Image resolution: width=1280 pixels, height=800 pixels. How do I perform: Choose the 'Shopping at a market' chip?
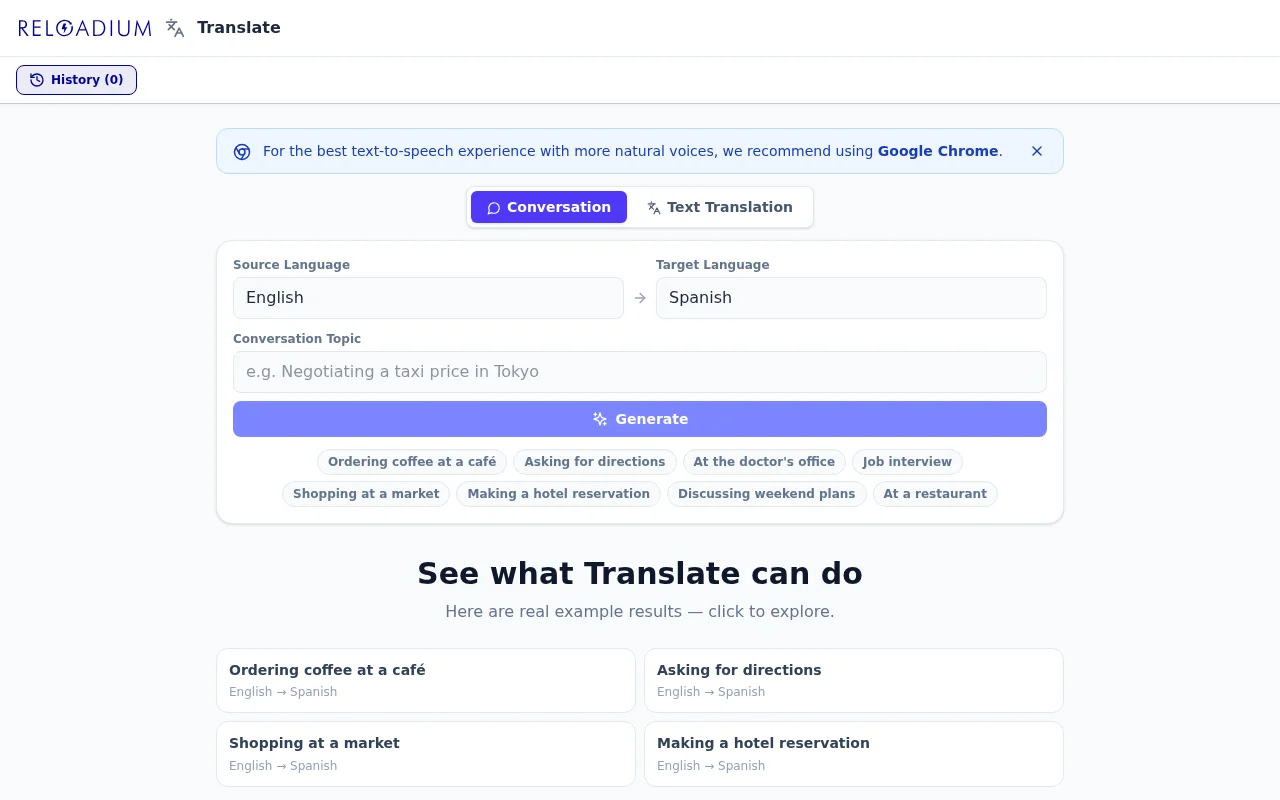click(x=366, y=494)
